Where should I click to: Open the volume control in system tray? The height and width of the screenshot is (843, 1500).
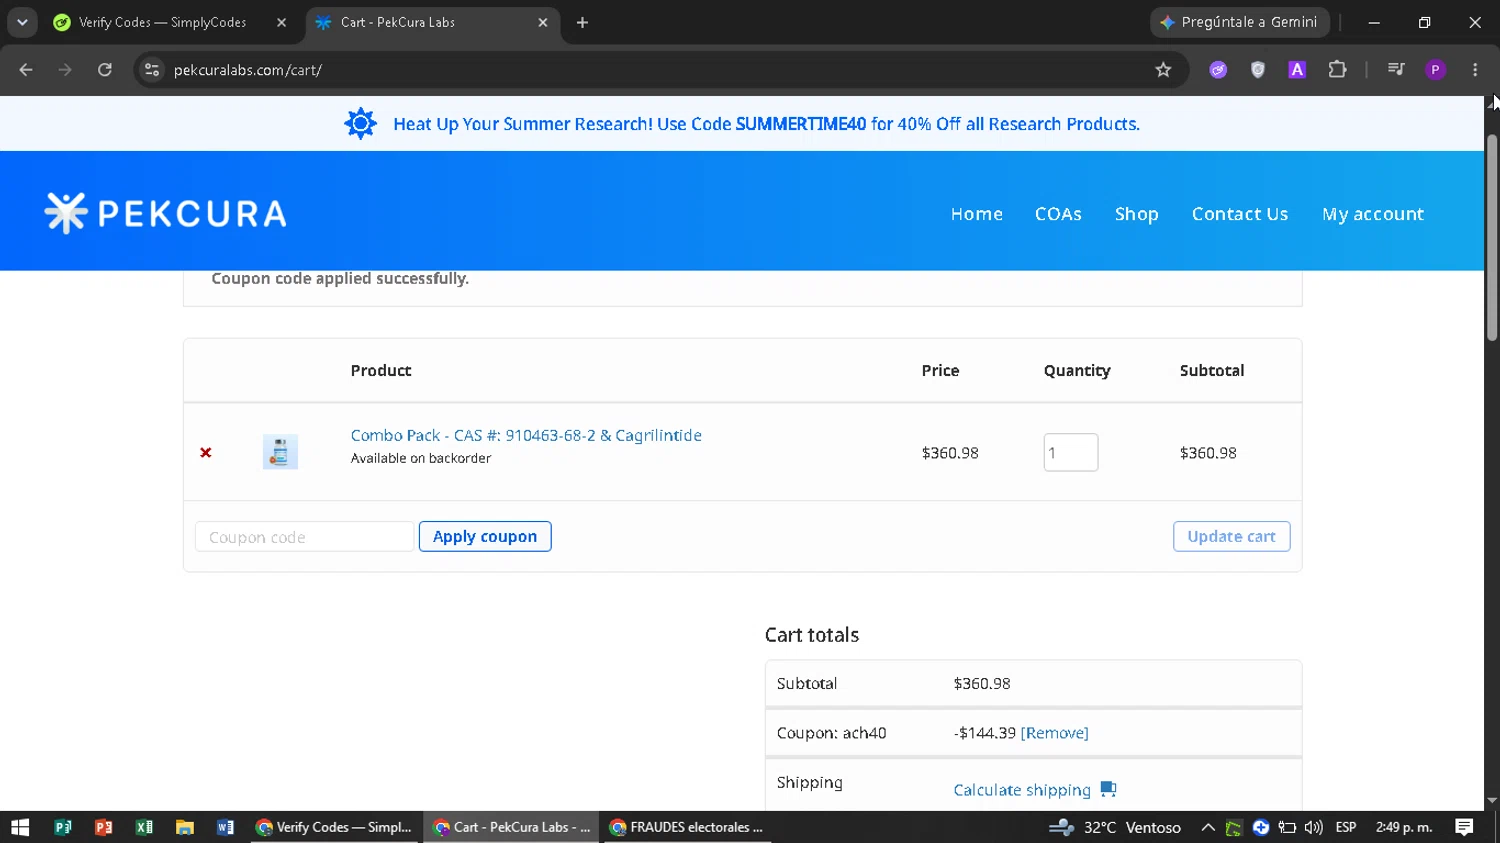(1313, 827)
